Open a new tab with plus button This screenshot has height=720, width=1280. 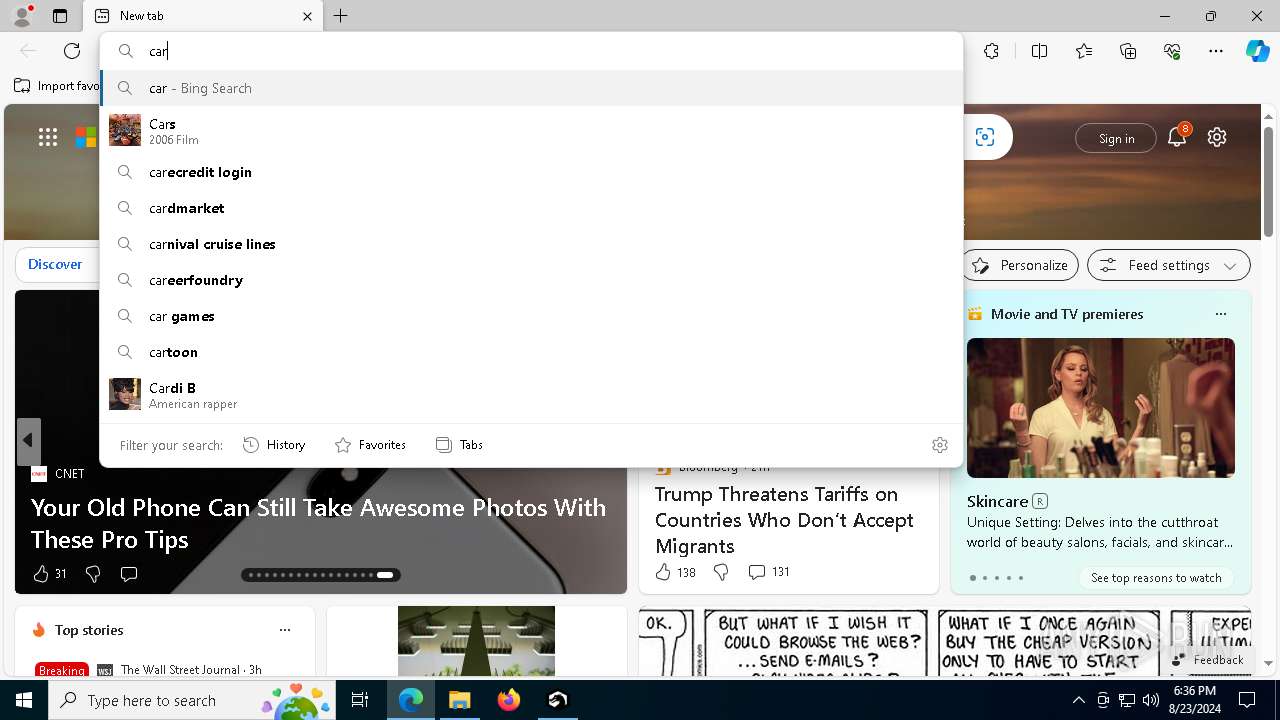[341, 16]
